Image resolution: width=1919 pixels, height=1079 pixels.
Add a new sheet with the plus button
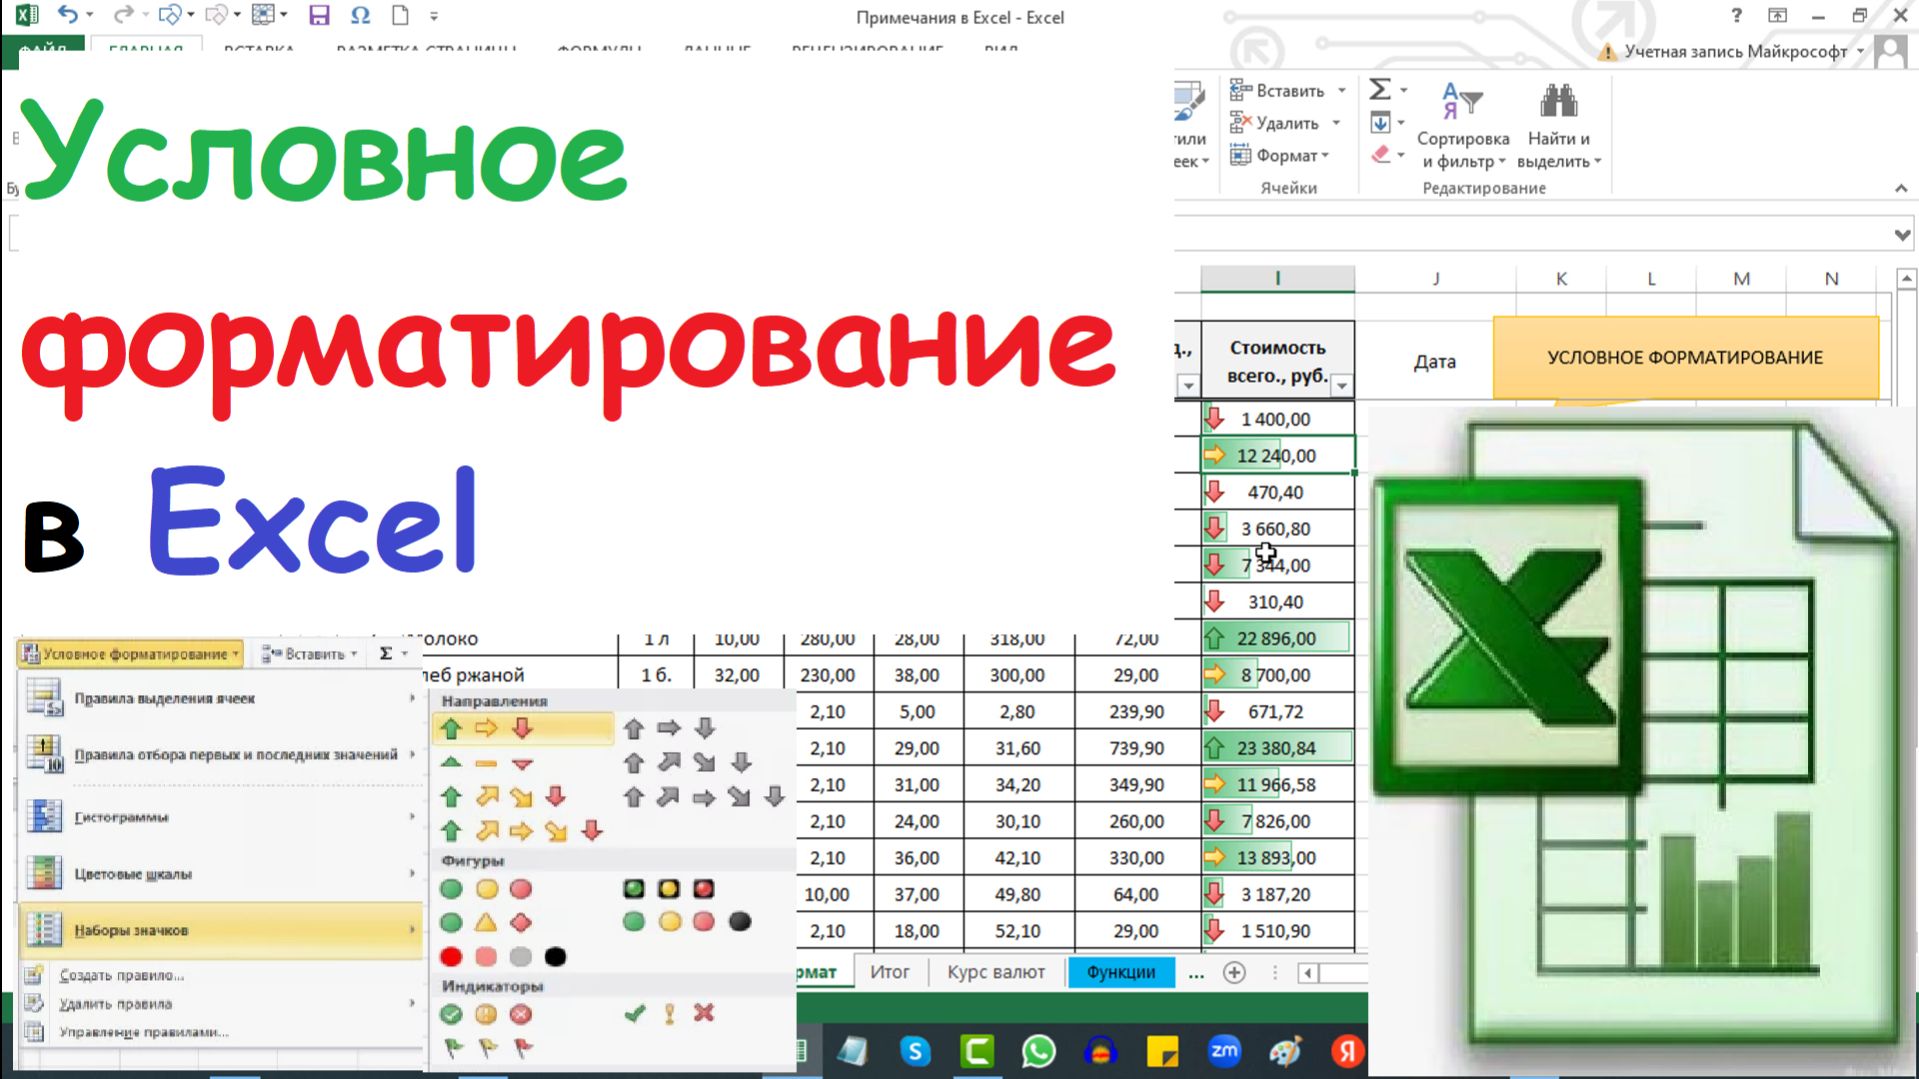[x=1234, y=973]
